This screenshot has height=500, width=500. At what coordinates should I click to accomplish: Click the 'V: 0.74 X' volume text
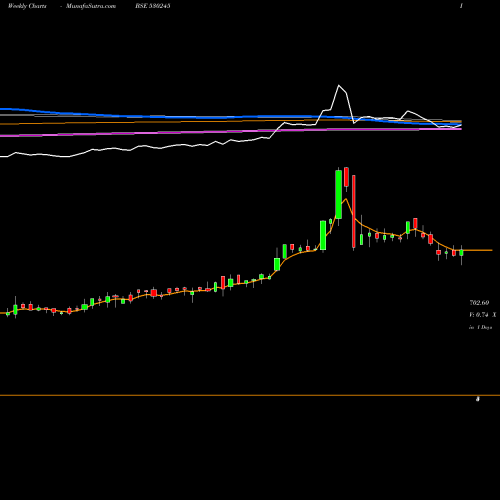click(483, 315)
